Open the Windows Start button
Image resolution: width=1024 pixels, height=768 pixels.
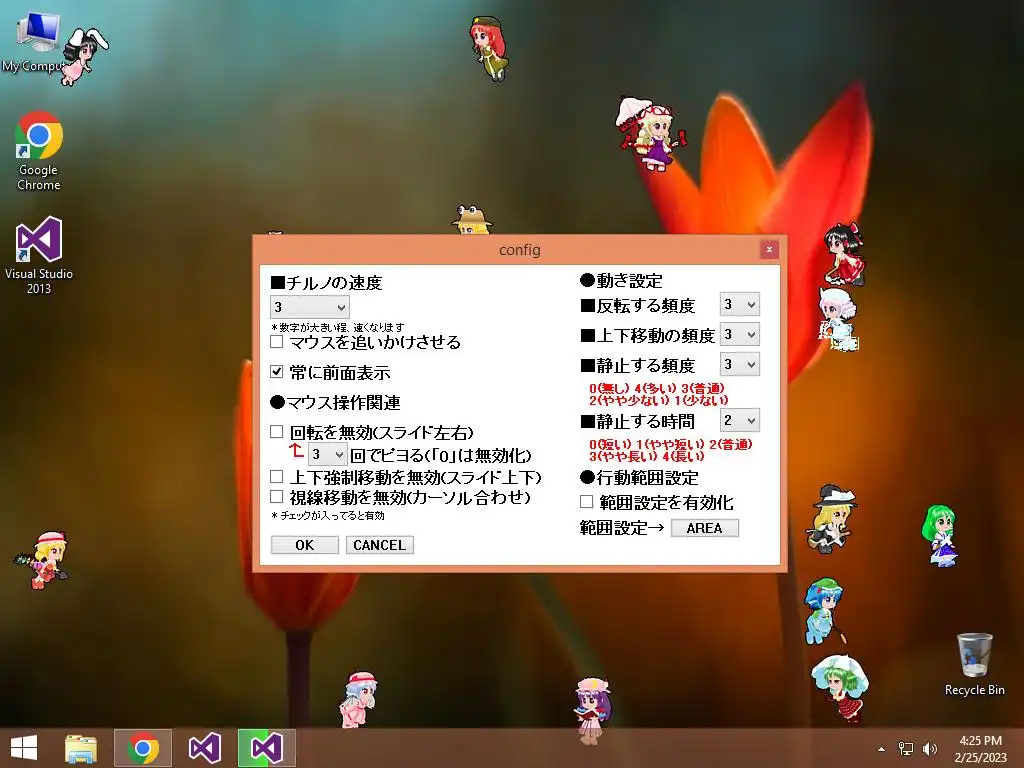tap(24, 748)
